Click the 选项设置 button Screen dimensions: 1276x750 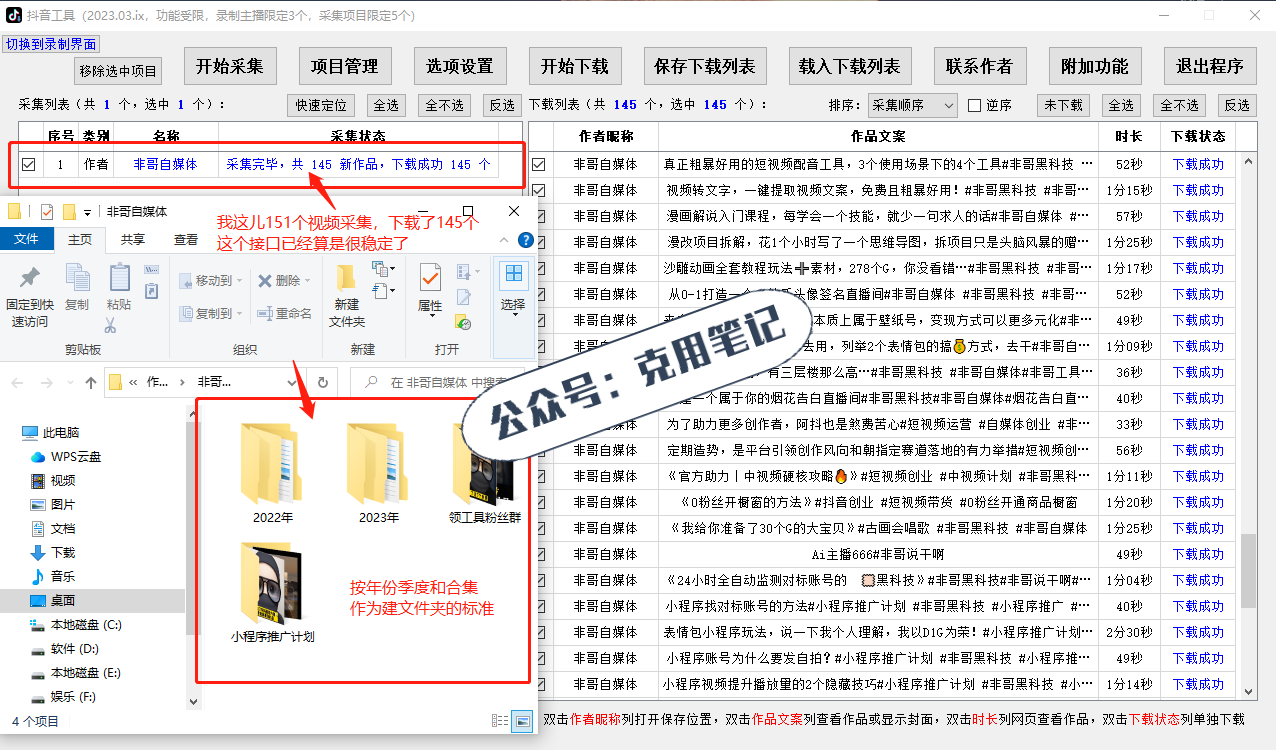460,66
